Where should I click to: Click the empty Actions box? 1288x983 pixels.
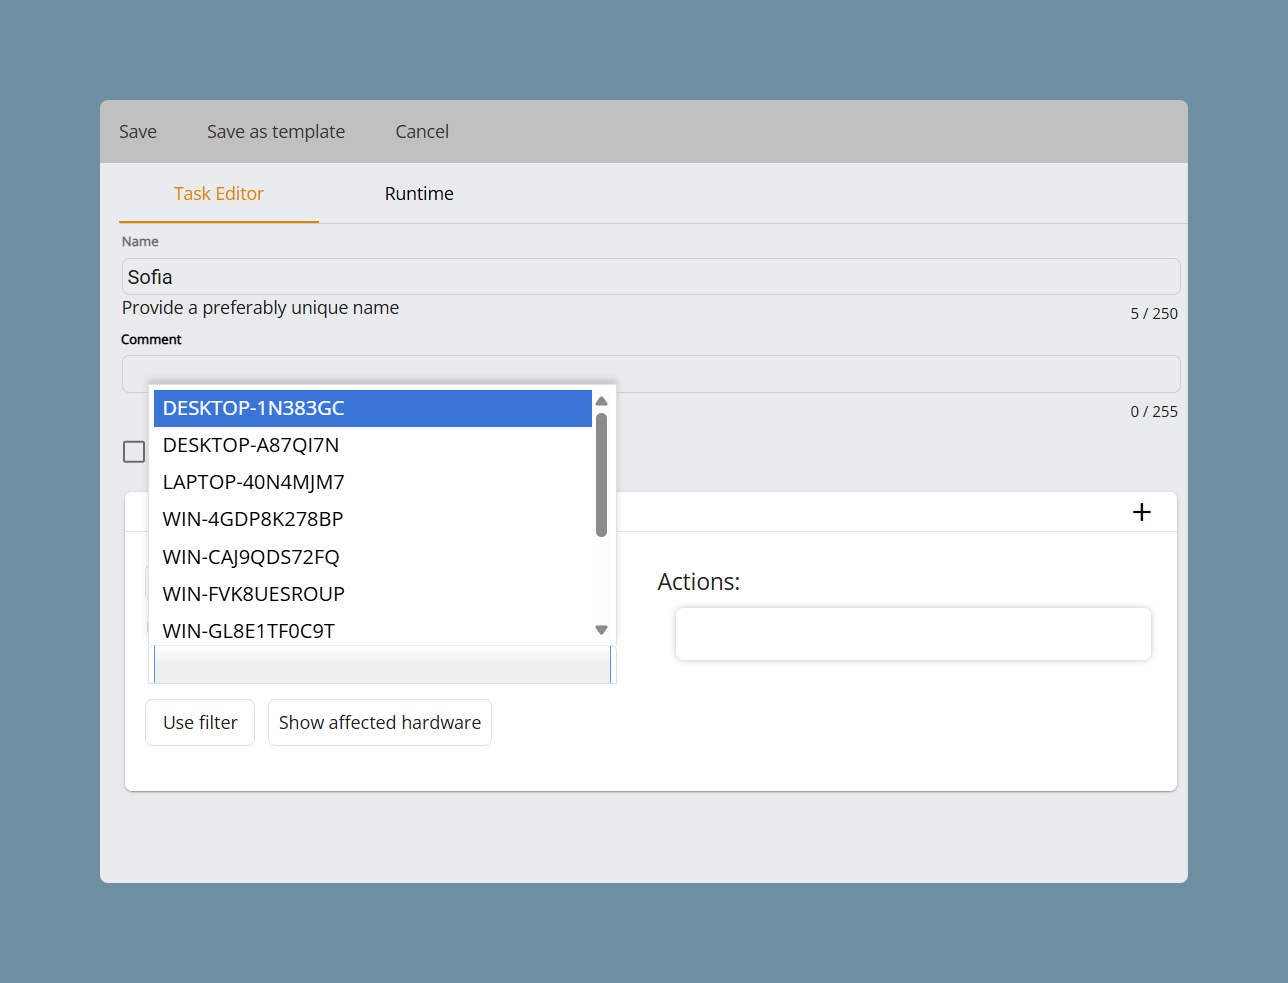point(913,634)
